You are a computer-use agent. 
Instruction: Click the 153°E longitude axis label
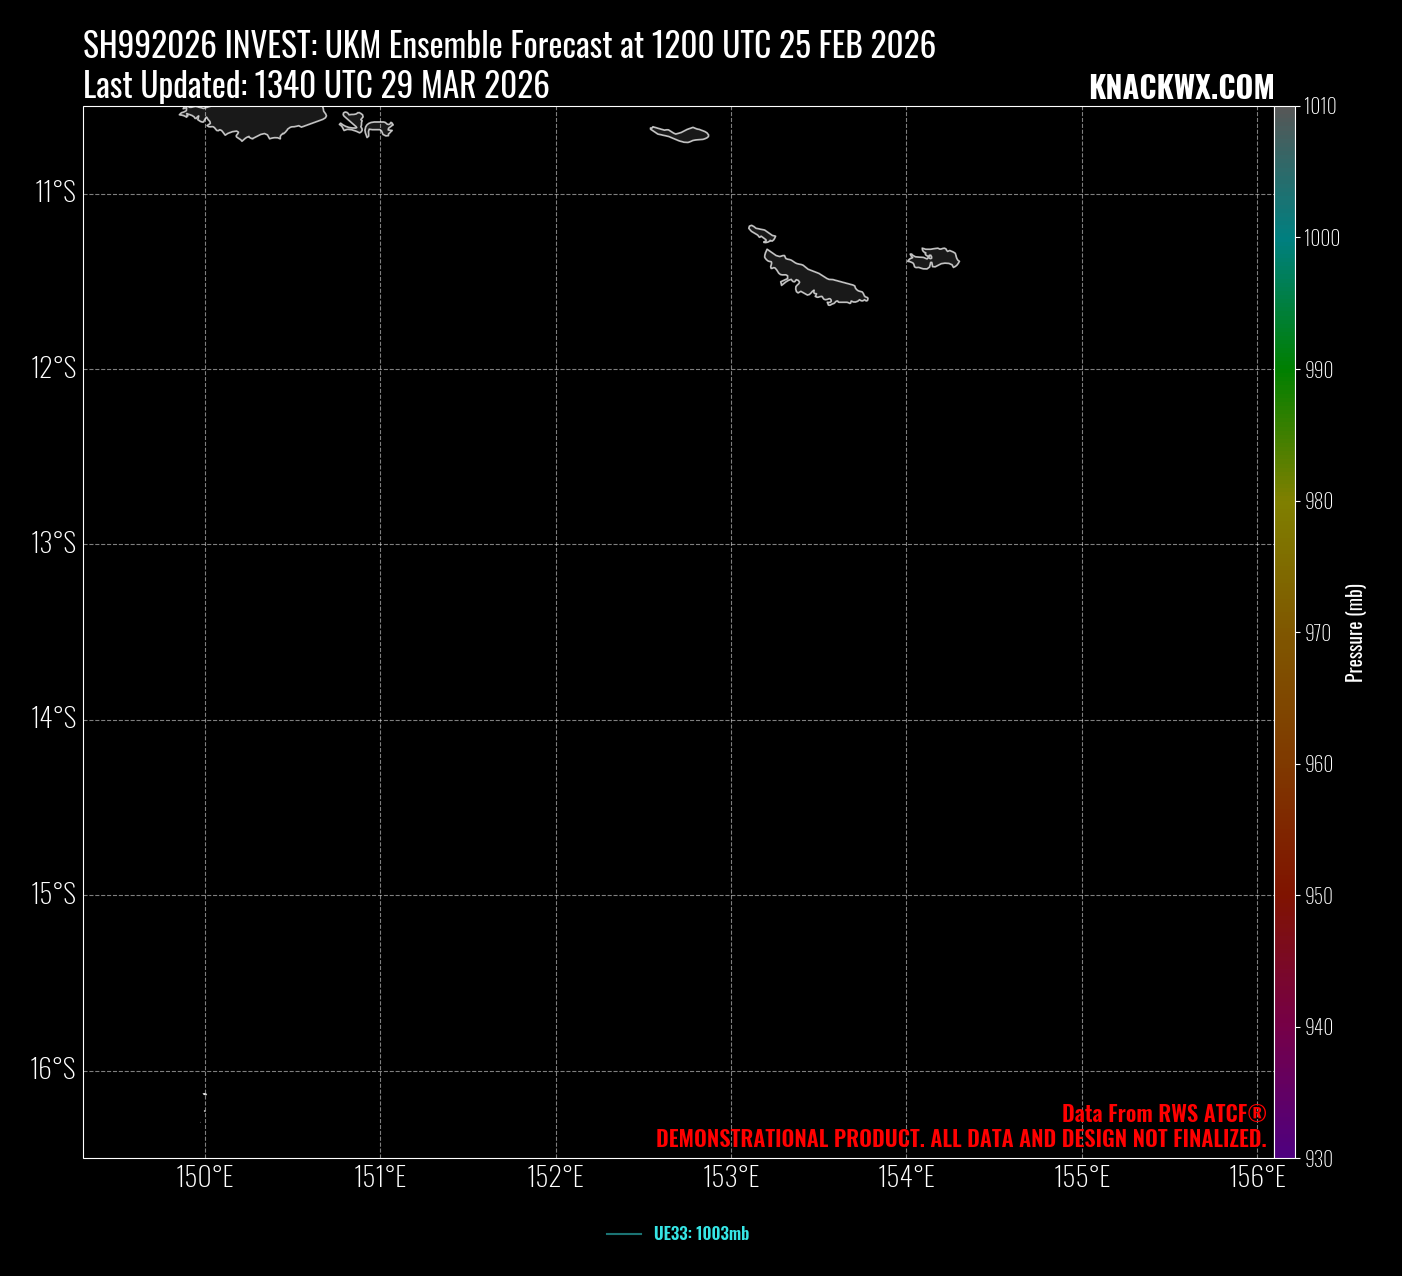point(731,1177)
